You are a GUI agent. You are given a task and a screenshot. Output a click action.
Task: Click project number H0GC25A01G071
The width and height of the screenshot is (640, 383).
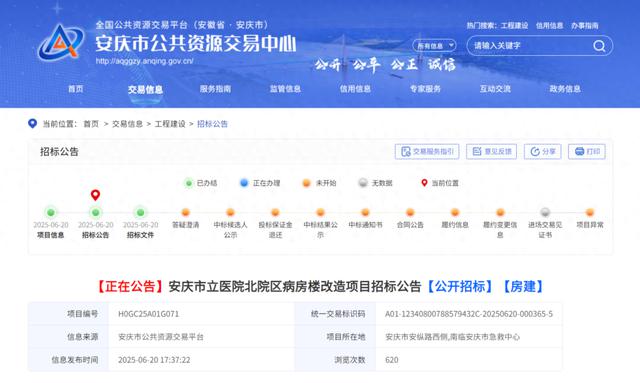click(149, 314)
